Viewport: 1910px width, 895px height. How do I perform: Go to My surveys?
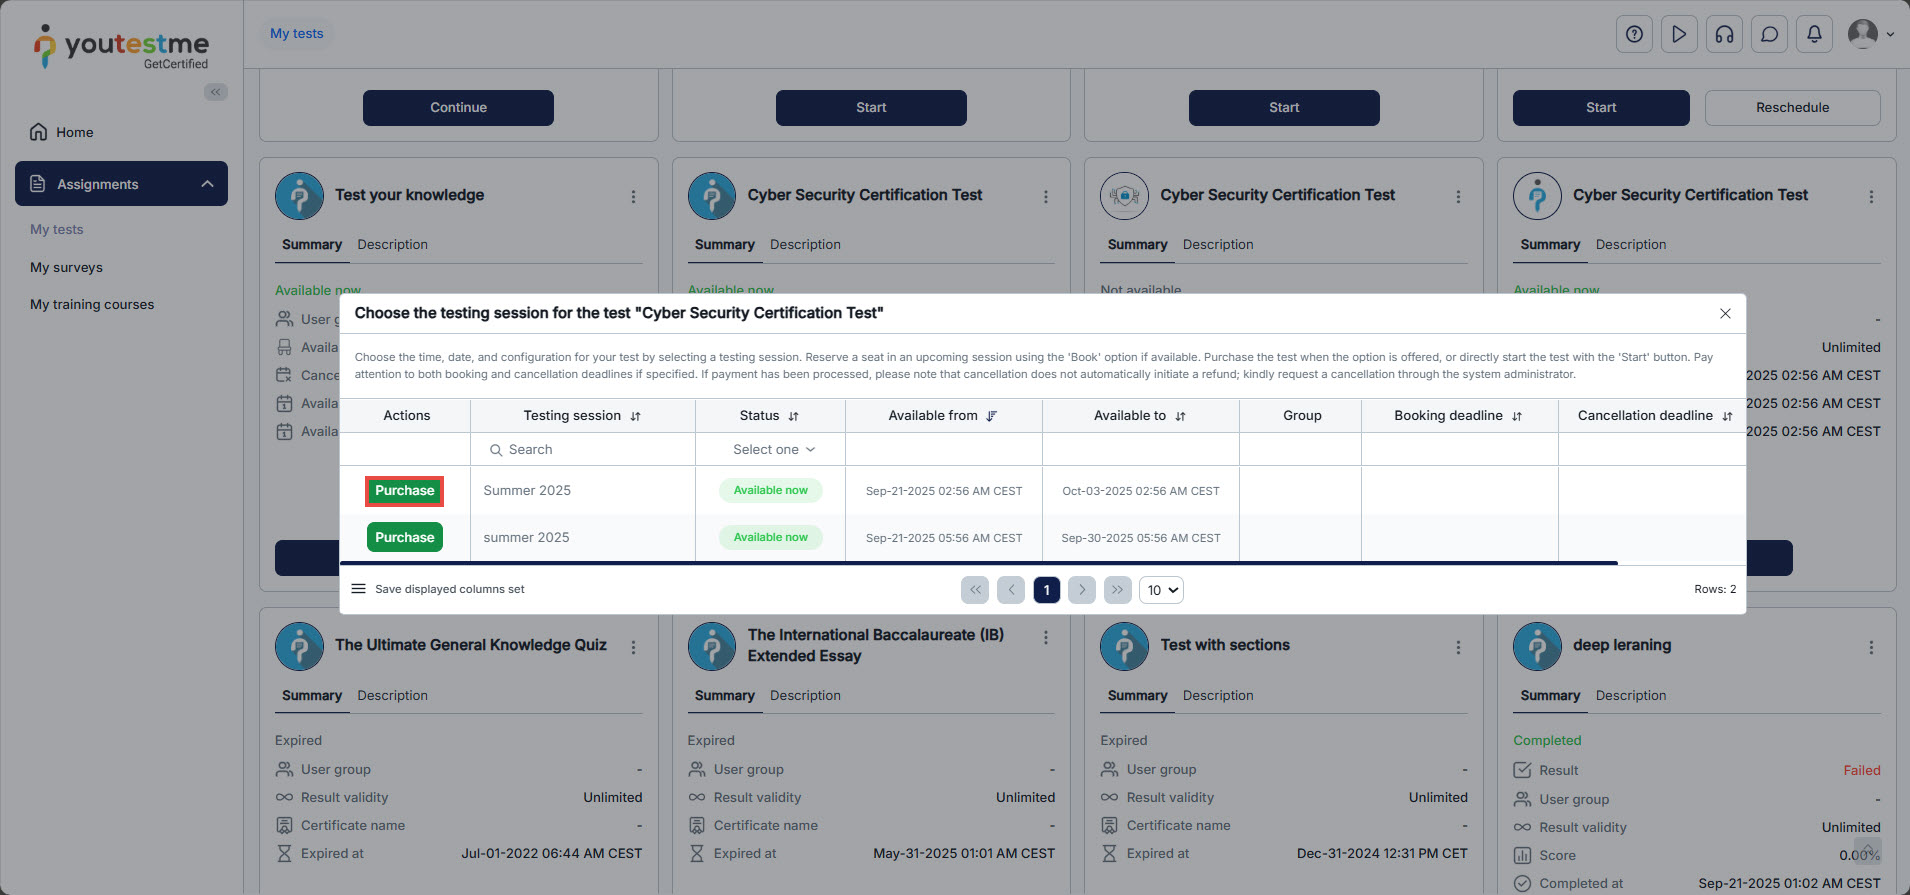(x=66, y=267)
